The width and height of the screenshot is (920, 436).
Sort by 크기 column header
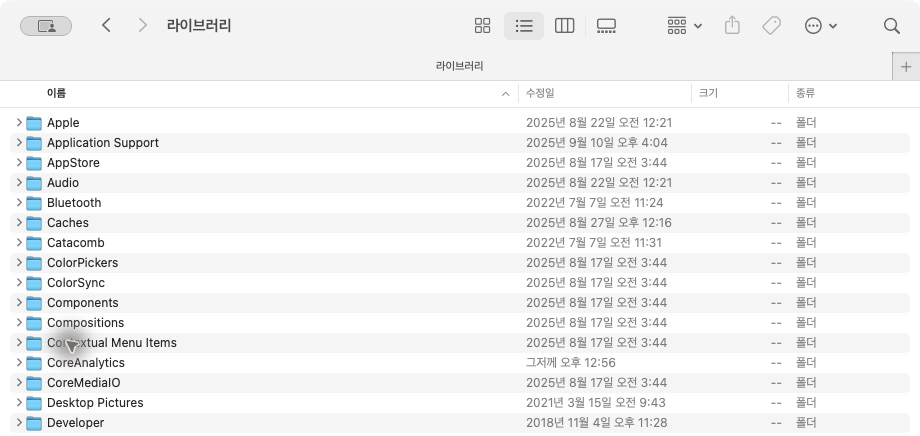click(x=708, y=93)
